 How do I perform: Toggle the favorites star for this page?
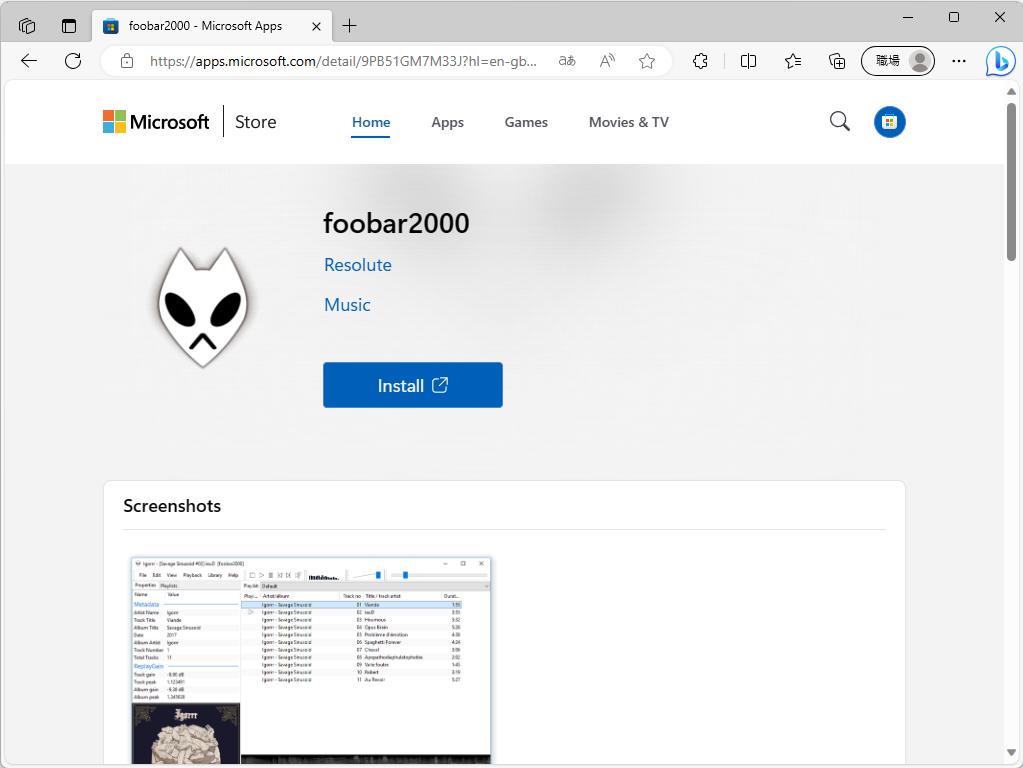[646, 61]
